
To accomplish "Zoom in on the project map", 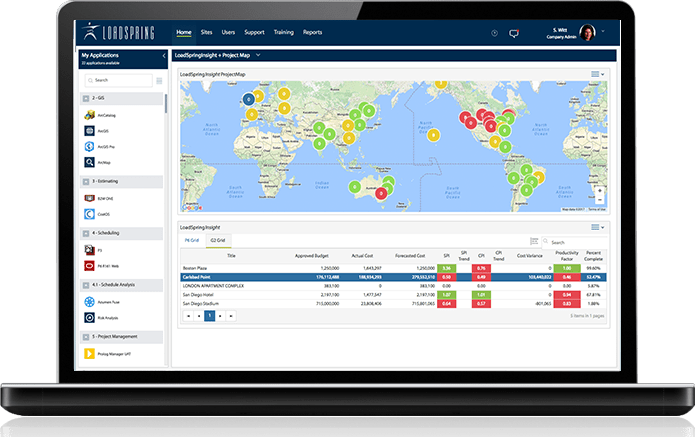I will [x=600, y=191].
